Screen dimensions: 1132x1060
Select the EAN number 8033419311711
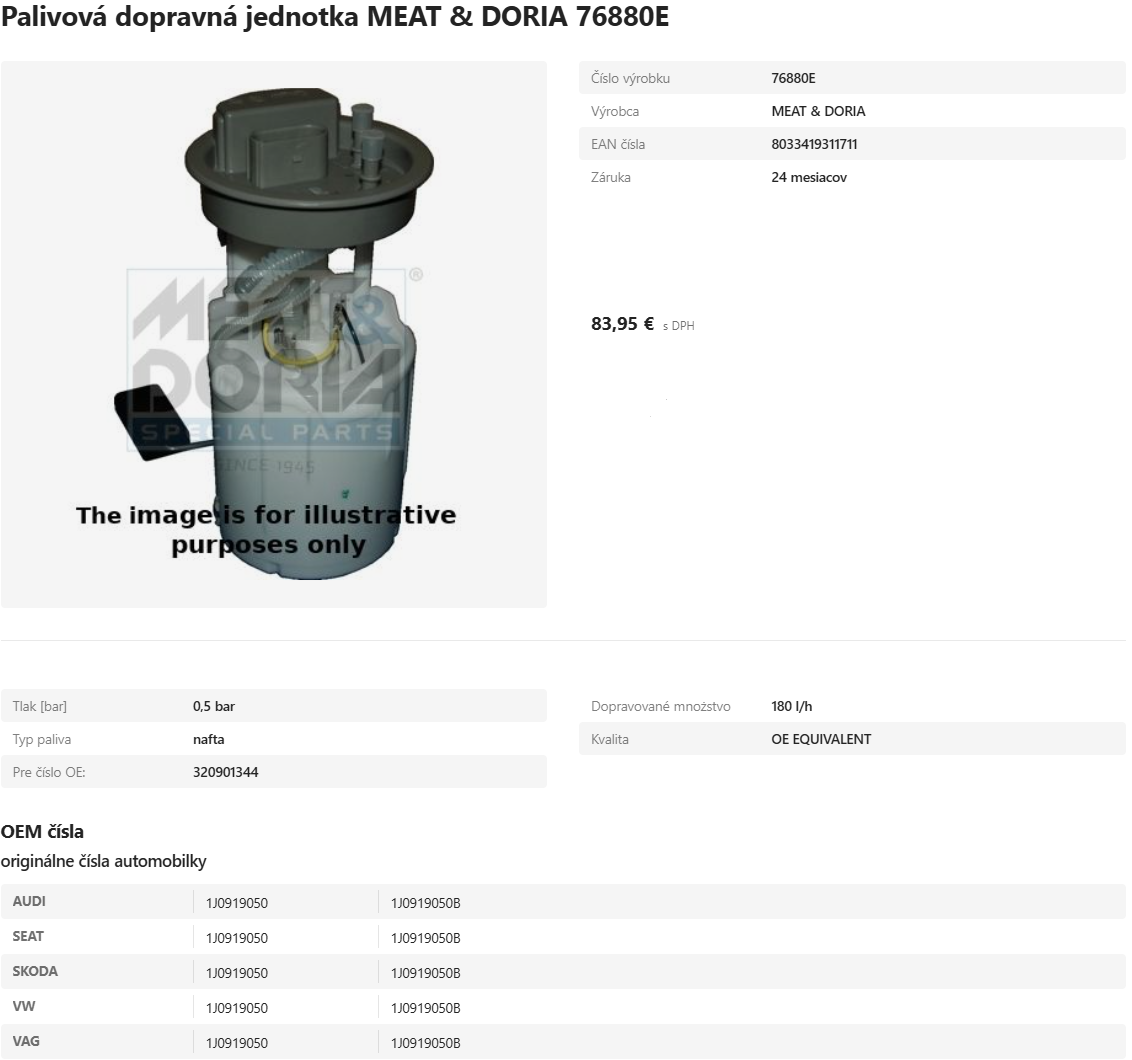click(x=814, y=144)
